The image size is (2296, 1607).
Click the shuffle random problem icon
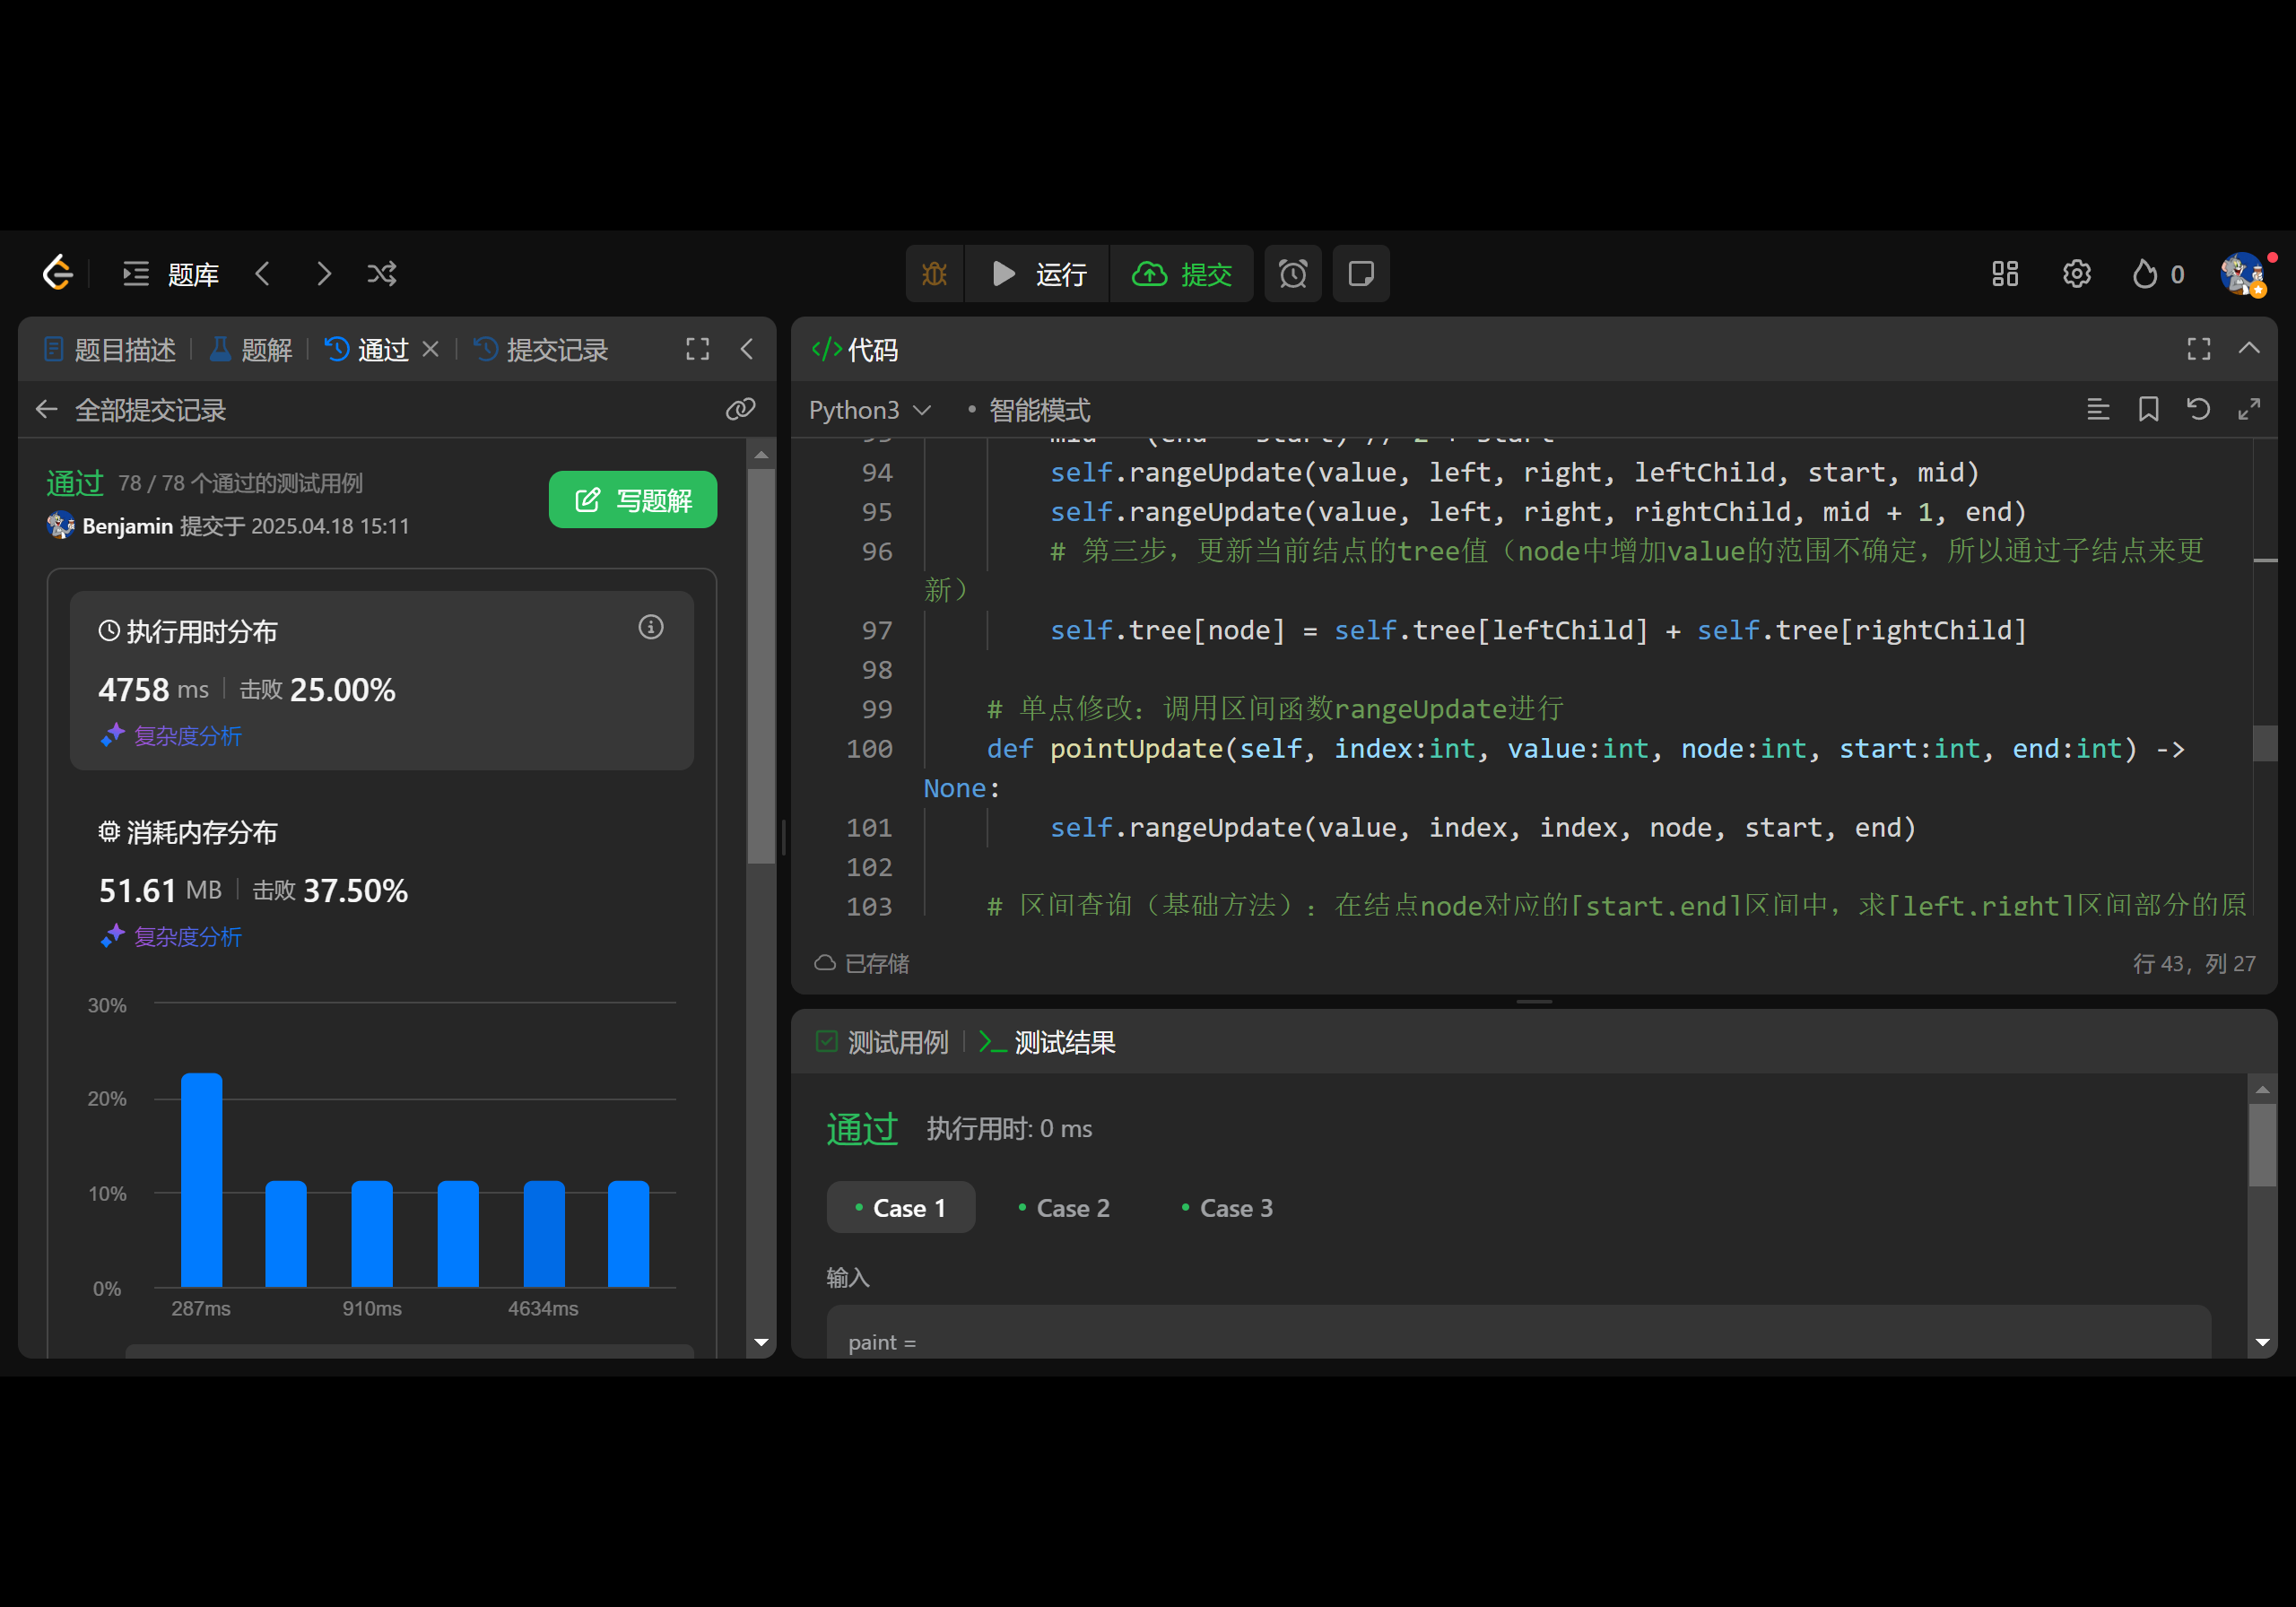coord(382,274)
